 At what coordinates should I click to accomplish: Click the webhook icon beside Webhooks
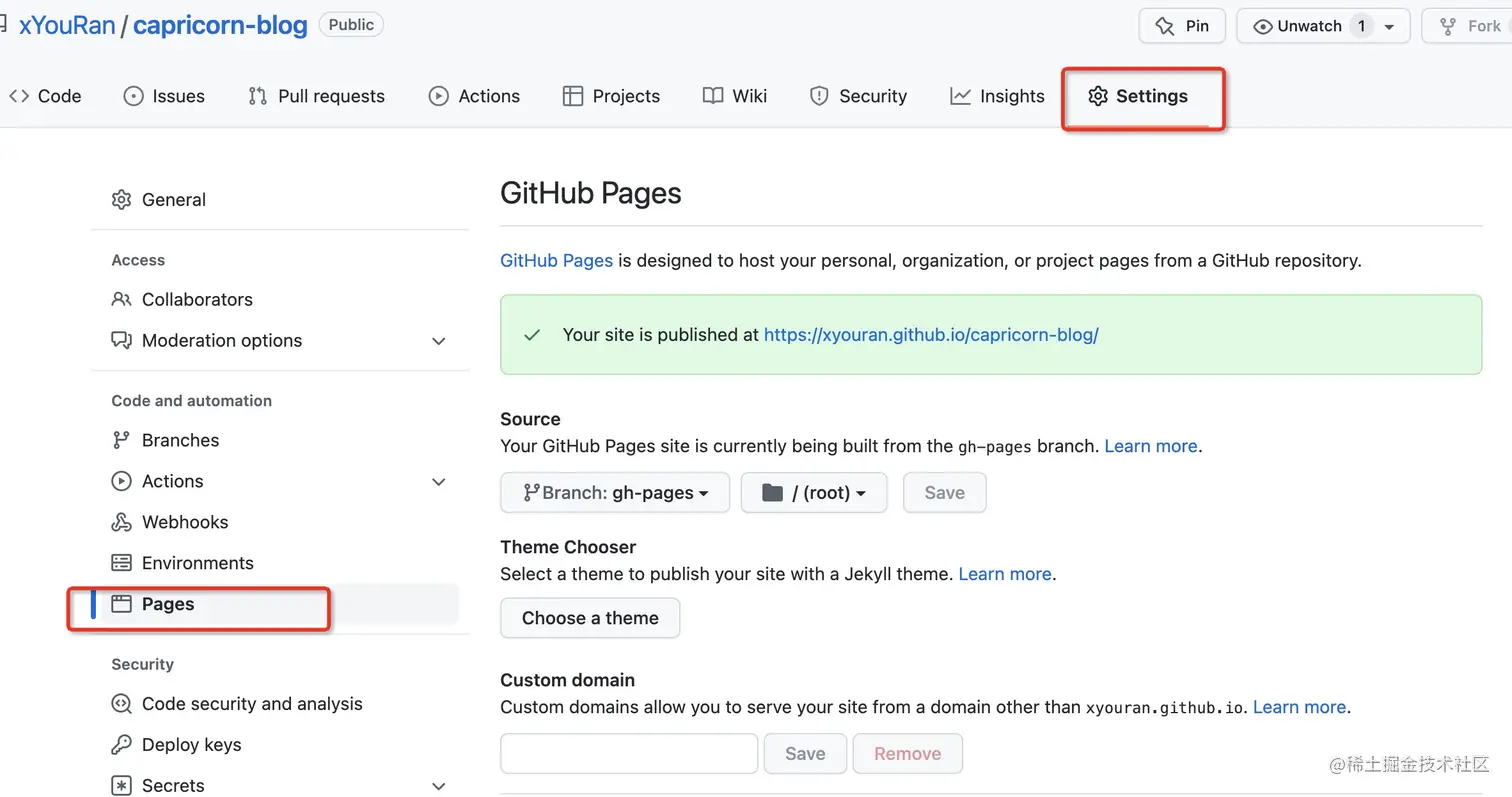tap(121, 522)
